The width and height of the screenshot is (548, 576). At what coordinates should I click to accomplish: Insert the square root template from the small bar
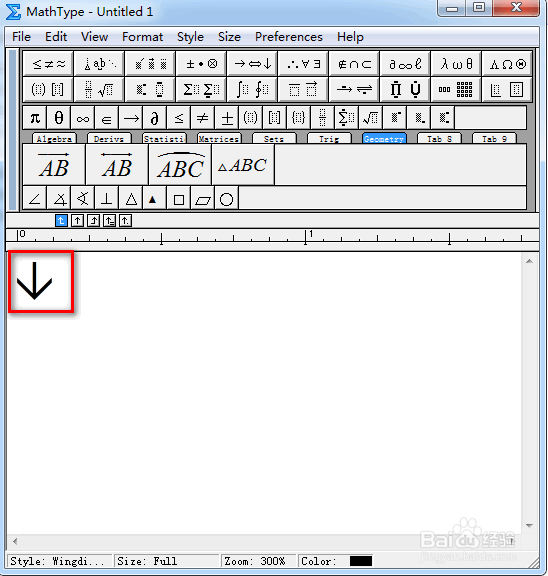point(370,118)
